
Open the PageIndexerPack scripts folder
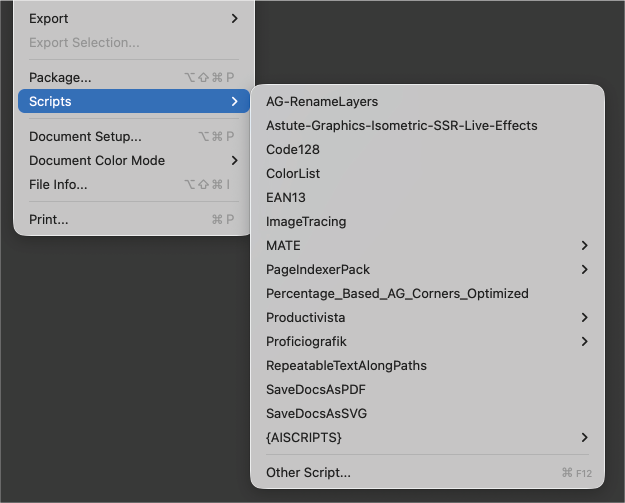(427, 269)
